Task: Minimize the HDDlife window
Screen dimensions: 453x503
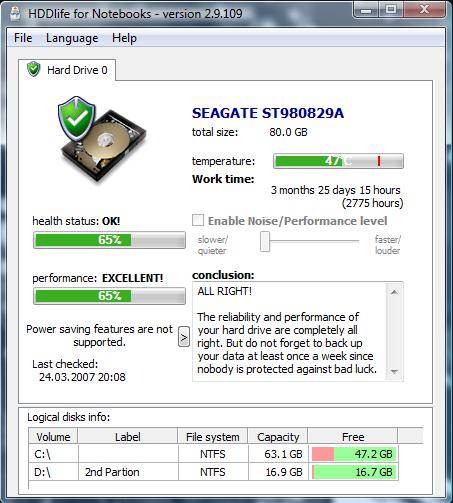Action: click(366, 10)
